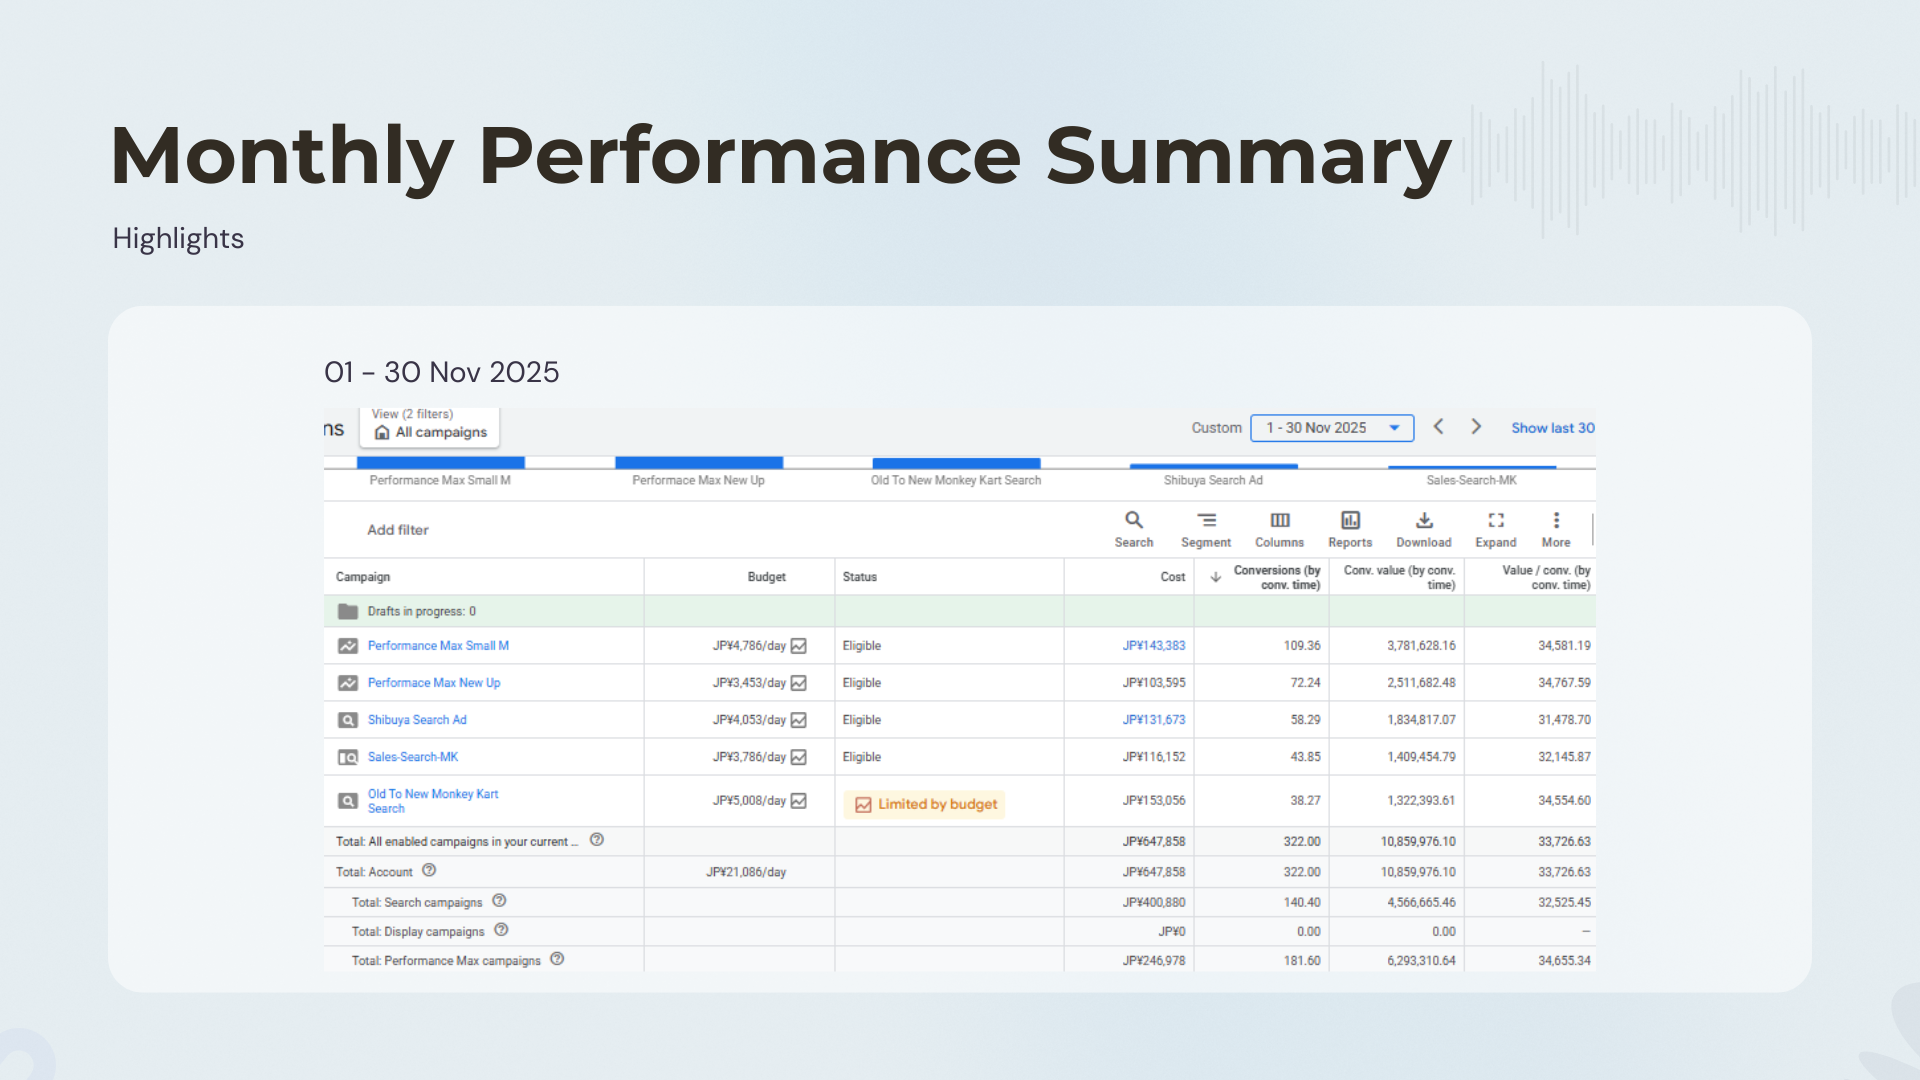Click the Search magnifier icon in toolbar
Viewport: 1920px width, 1080px height.
point(1133,520)
